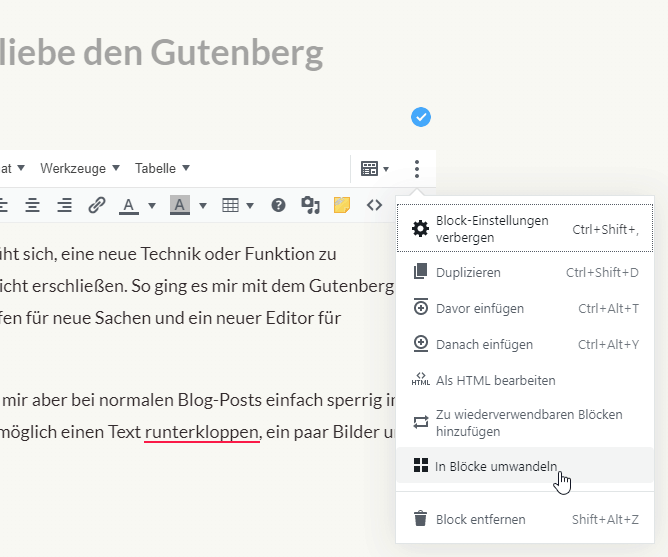Click the help question mark icon

279,205
